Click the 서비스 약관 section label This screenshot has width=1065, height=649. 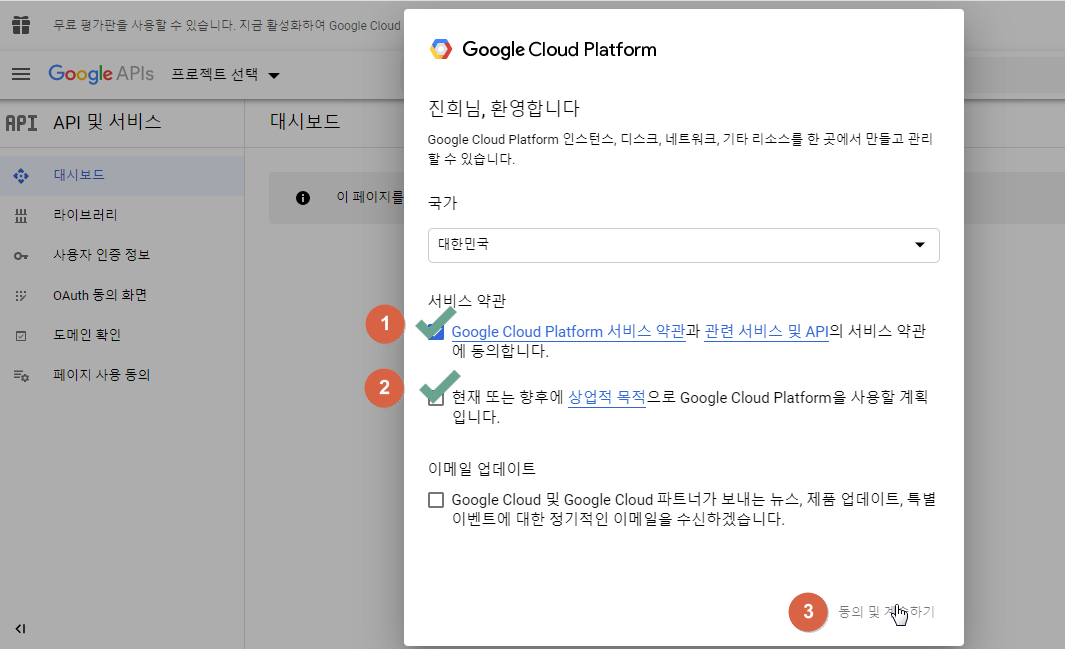tap(467, 301)
